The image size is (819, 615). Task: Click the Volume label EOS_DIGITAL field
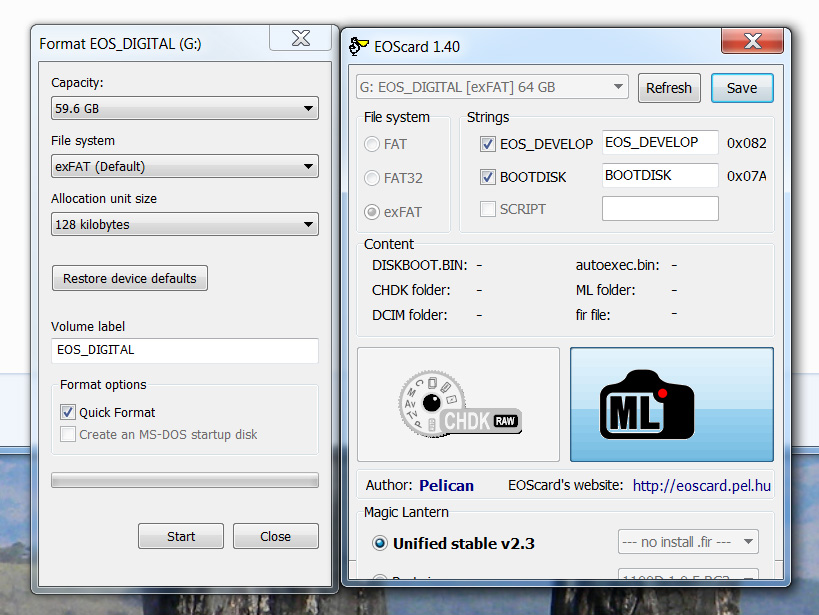[185, 350]
